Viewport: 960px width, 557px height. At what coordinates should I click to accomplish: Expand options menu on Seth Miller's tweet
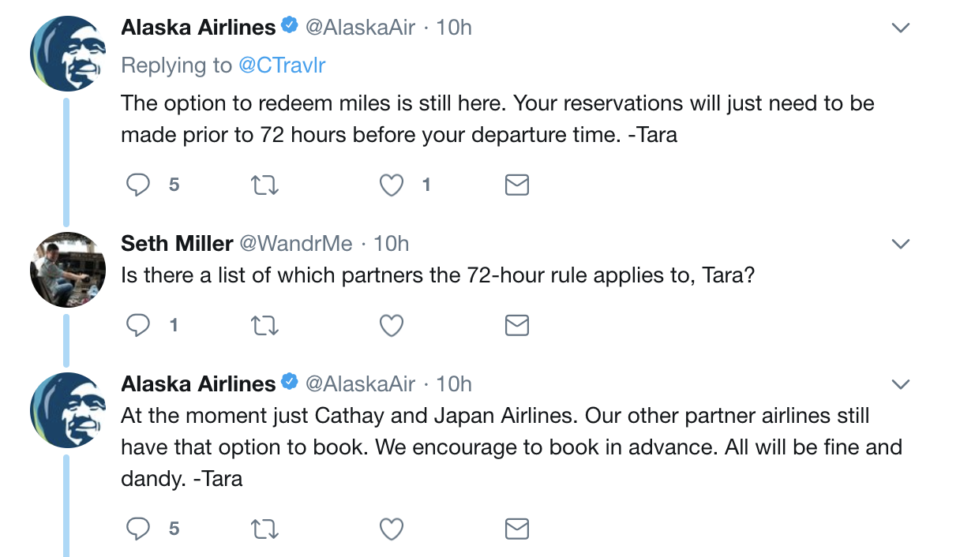[x=900, y=244]
